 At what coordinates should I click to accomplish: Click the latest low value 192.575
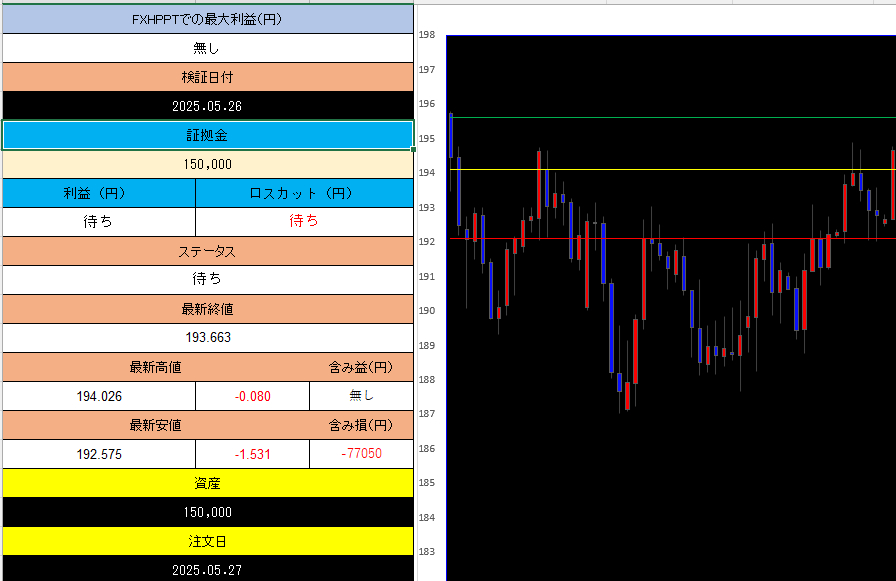click(x=99, y=454)
